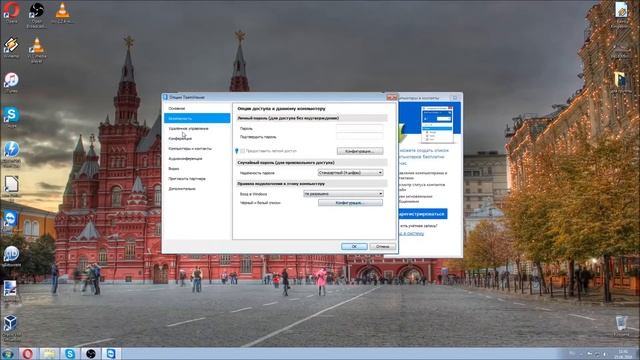Select the VirtualBox cube desktop shortcut
Viewport: 640px width, 360px height.
point(11,328)
